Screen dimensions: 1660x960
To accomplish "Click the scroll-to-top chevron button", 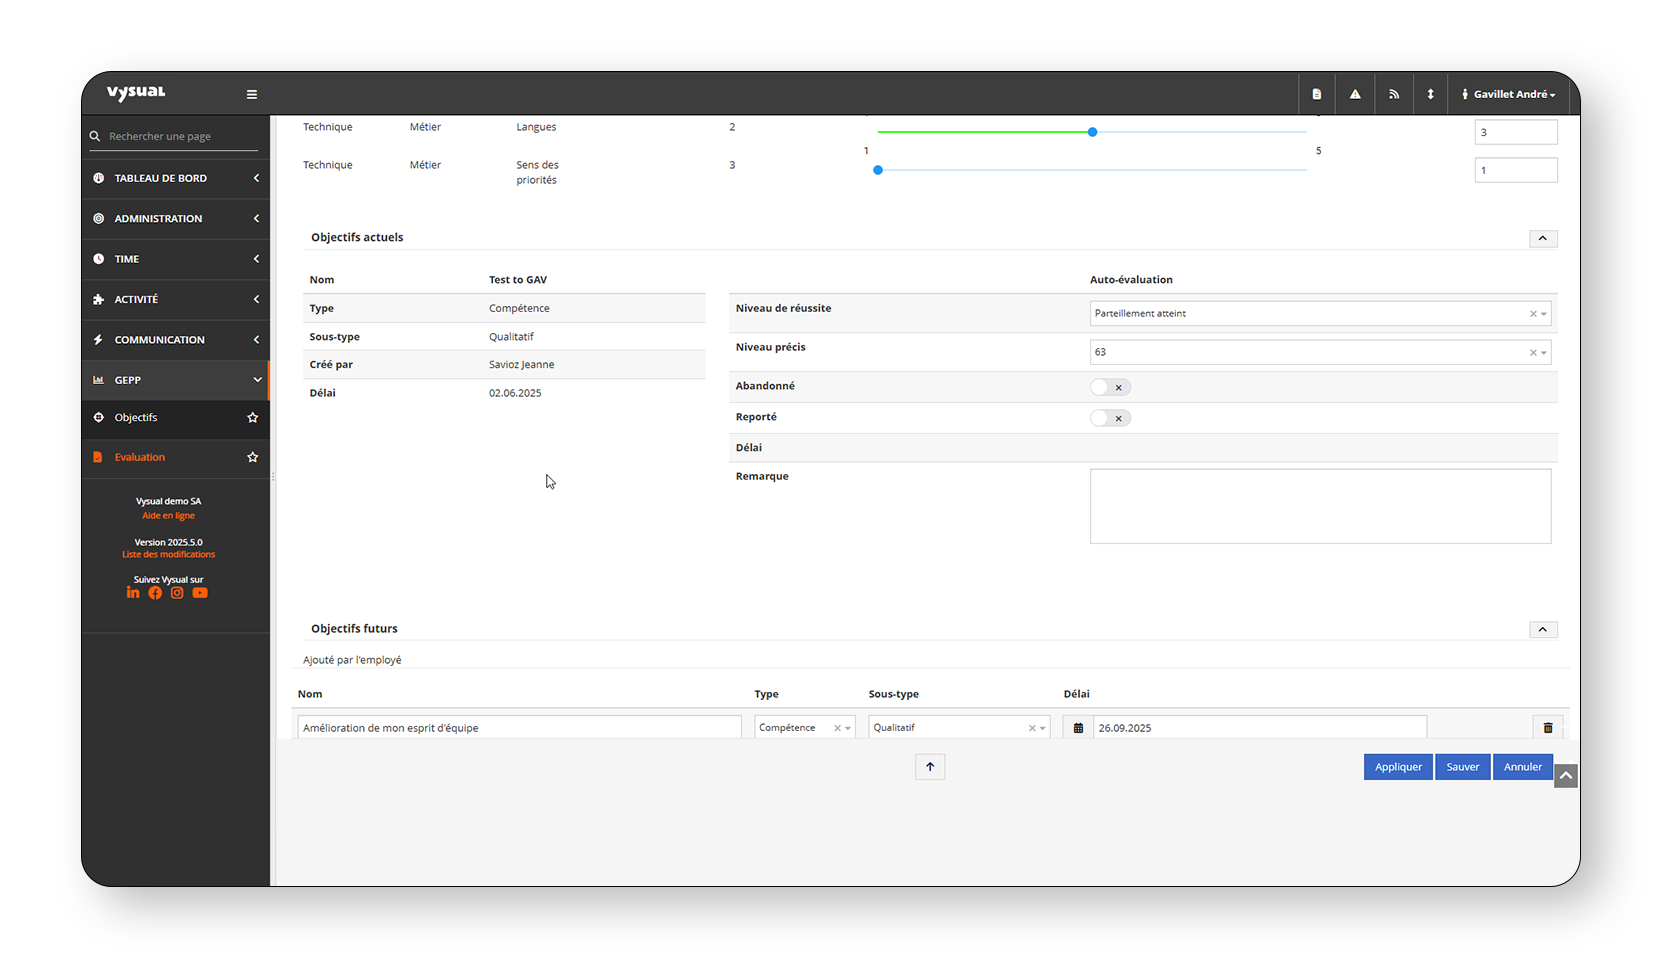I will [1566, 776].
